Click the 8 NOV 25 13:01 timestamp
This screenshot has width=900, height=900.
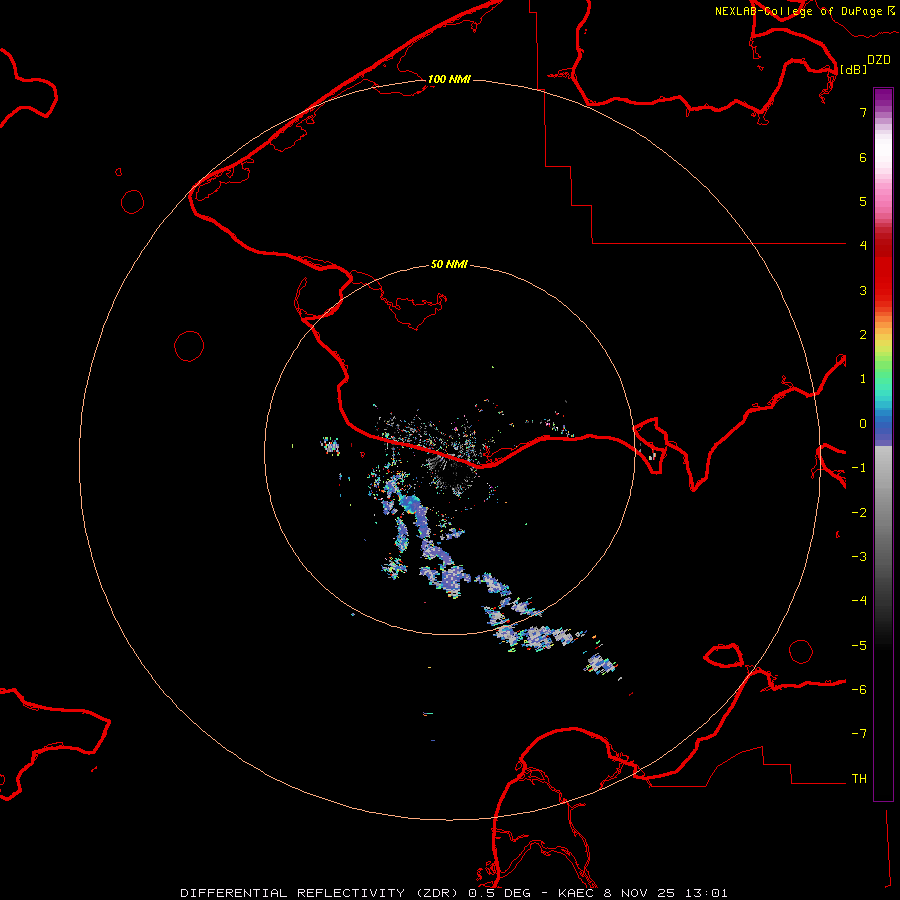[x=666, y=893]
